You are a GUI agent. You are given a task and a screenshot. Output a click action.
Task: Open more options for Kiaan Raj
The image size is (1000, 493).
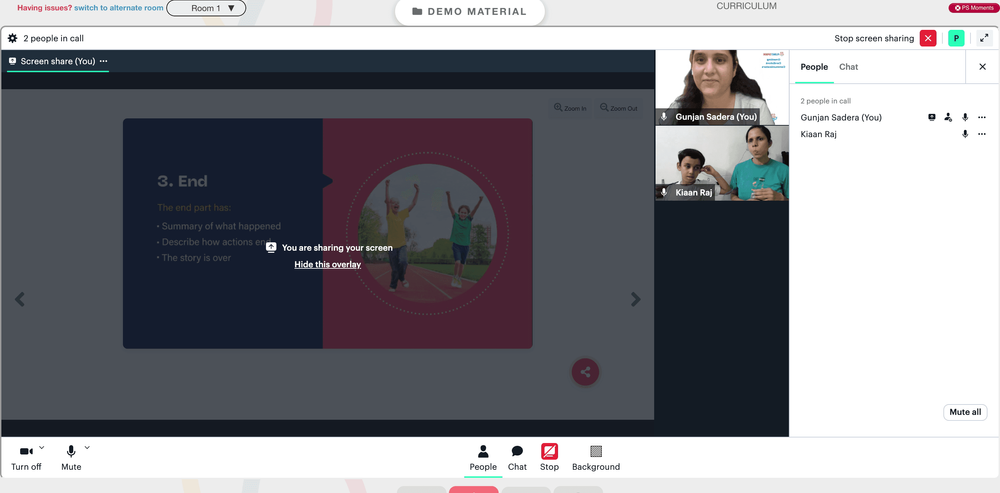tap(982, 134)
